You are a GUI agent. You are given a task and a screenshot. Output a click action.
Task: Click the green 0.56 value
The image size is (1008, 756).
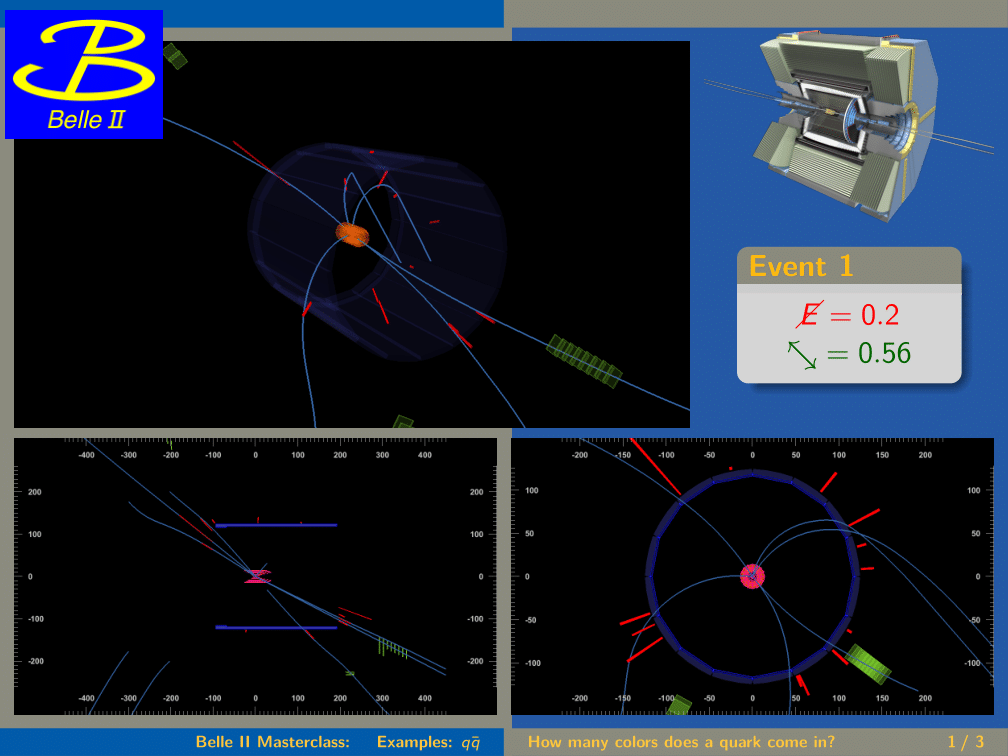tap(884, 353)
